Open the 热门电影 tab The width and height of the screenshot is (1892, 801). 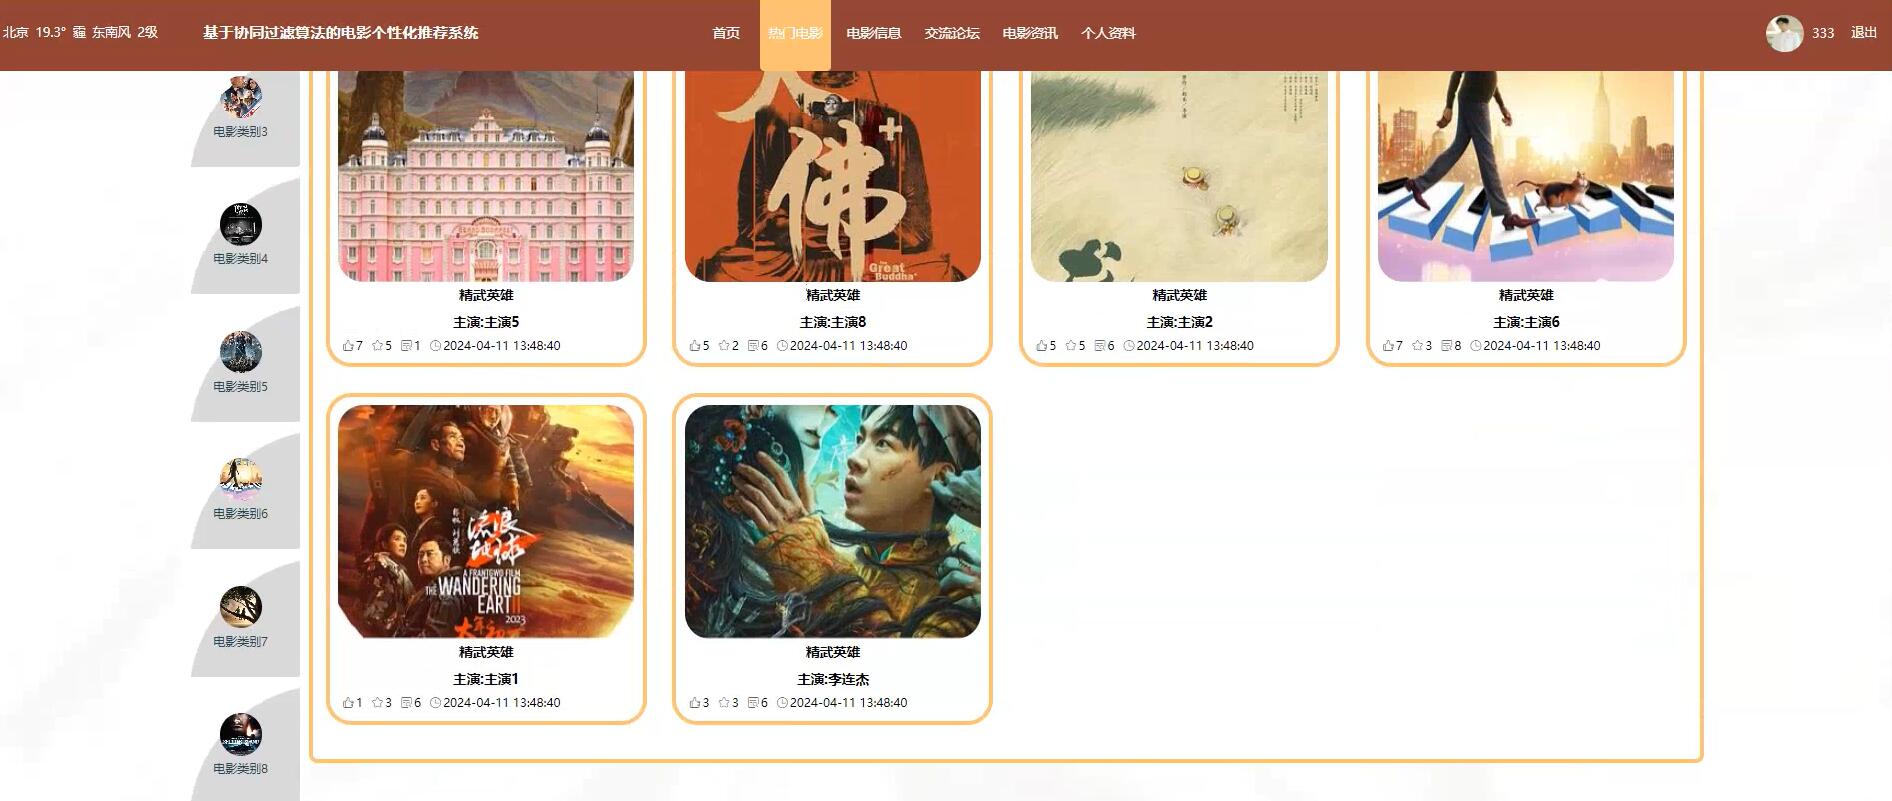[795, 33]
